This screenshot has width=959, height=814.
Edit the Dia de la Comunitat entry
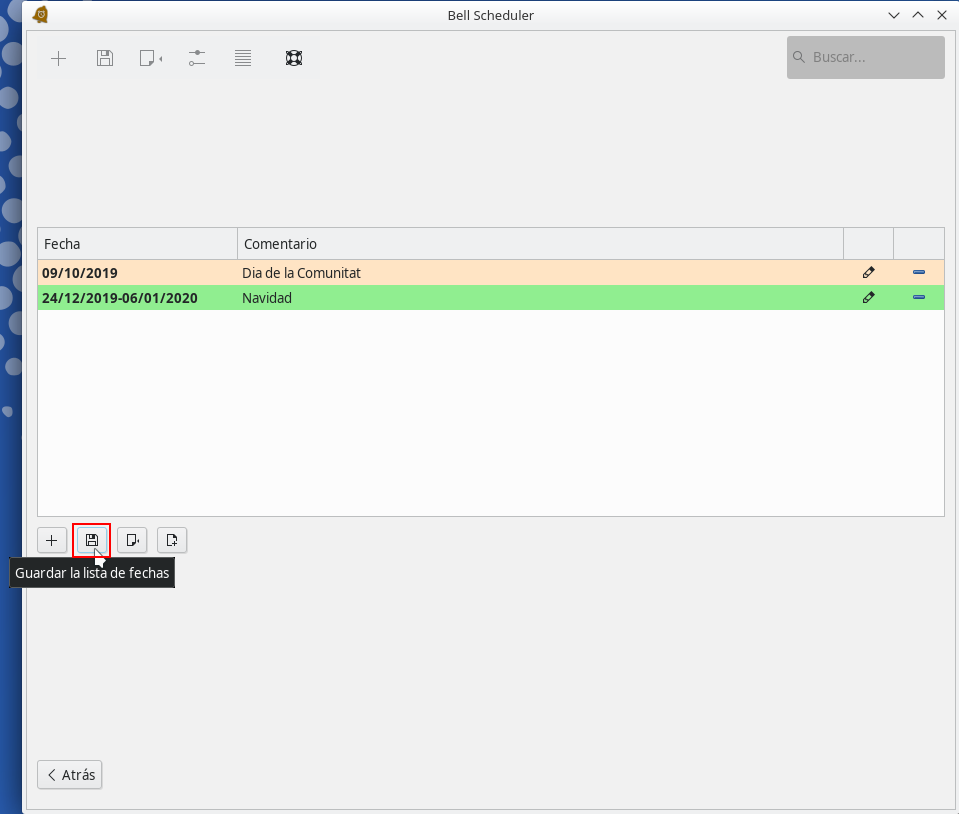868,272
